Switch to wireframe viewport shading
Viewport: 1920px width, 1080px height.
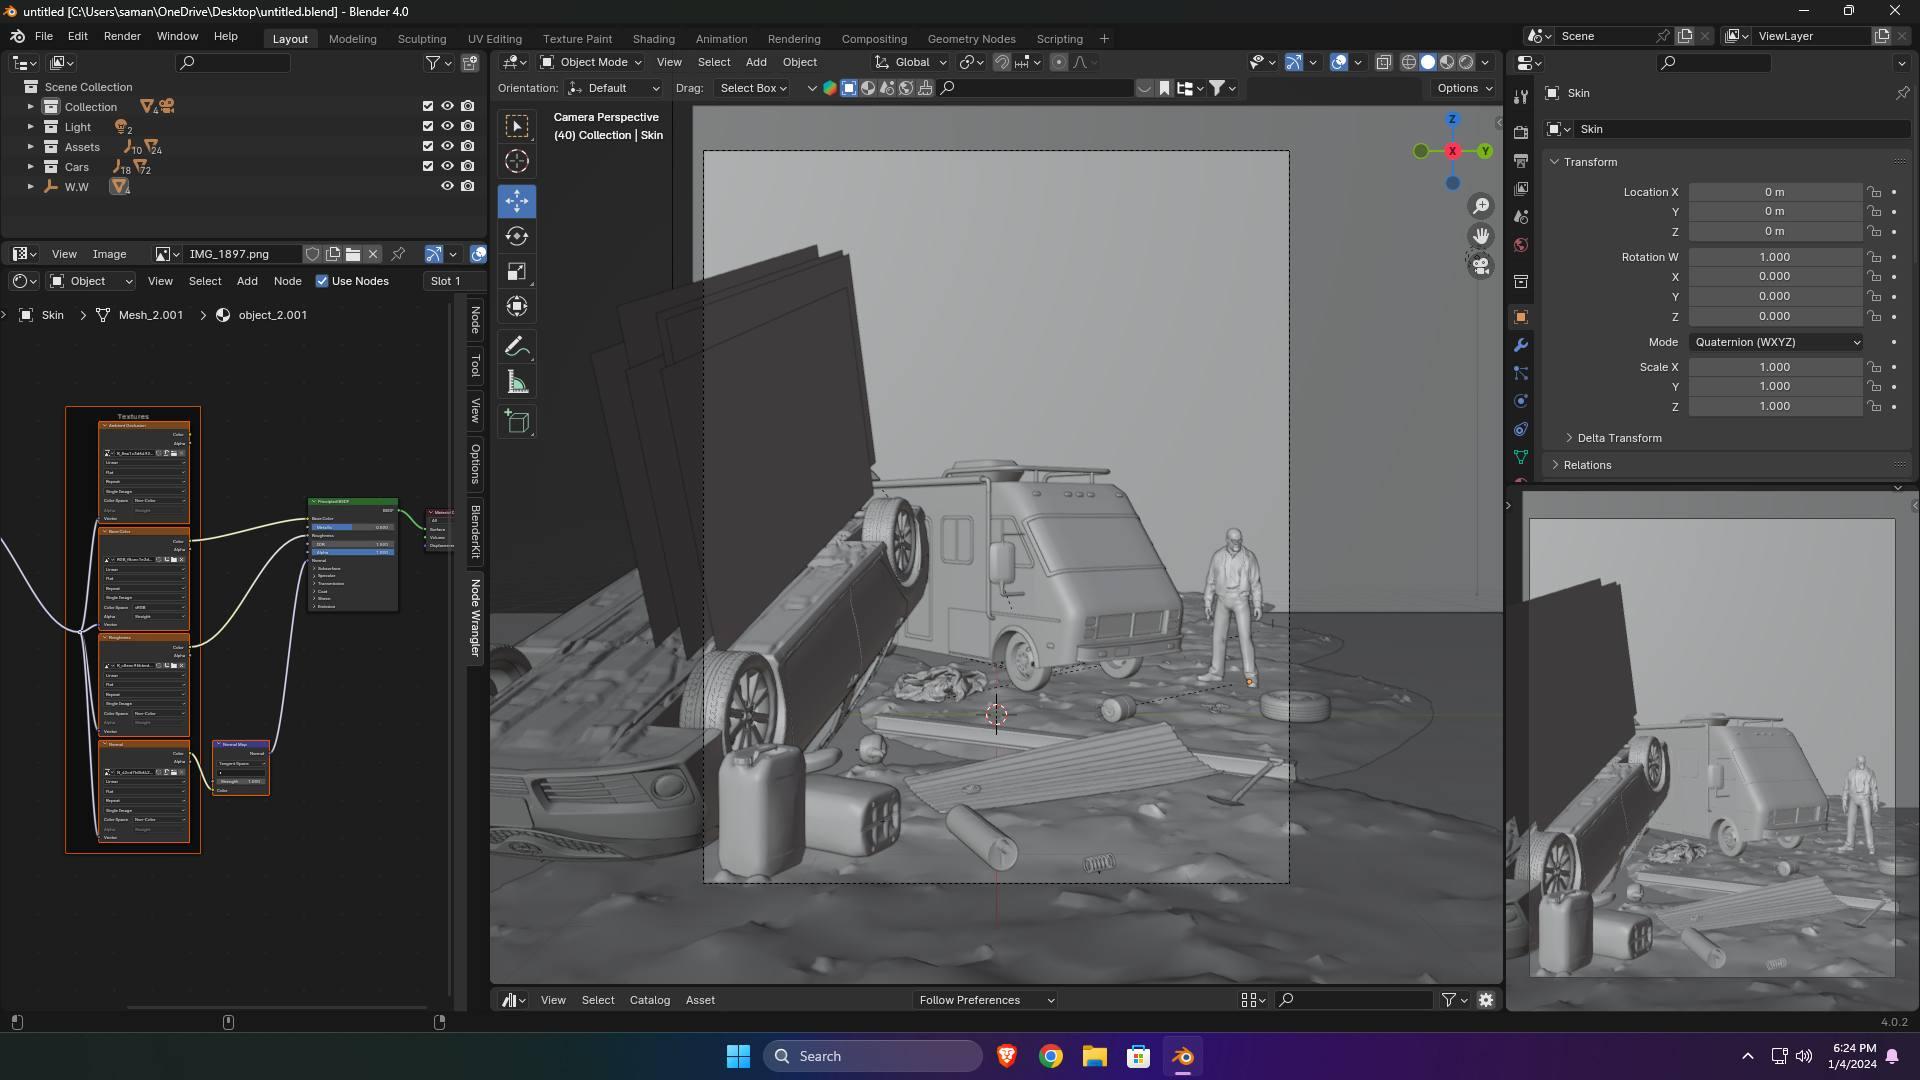1409,62
